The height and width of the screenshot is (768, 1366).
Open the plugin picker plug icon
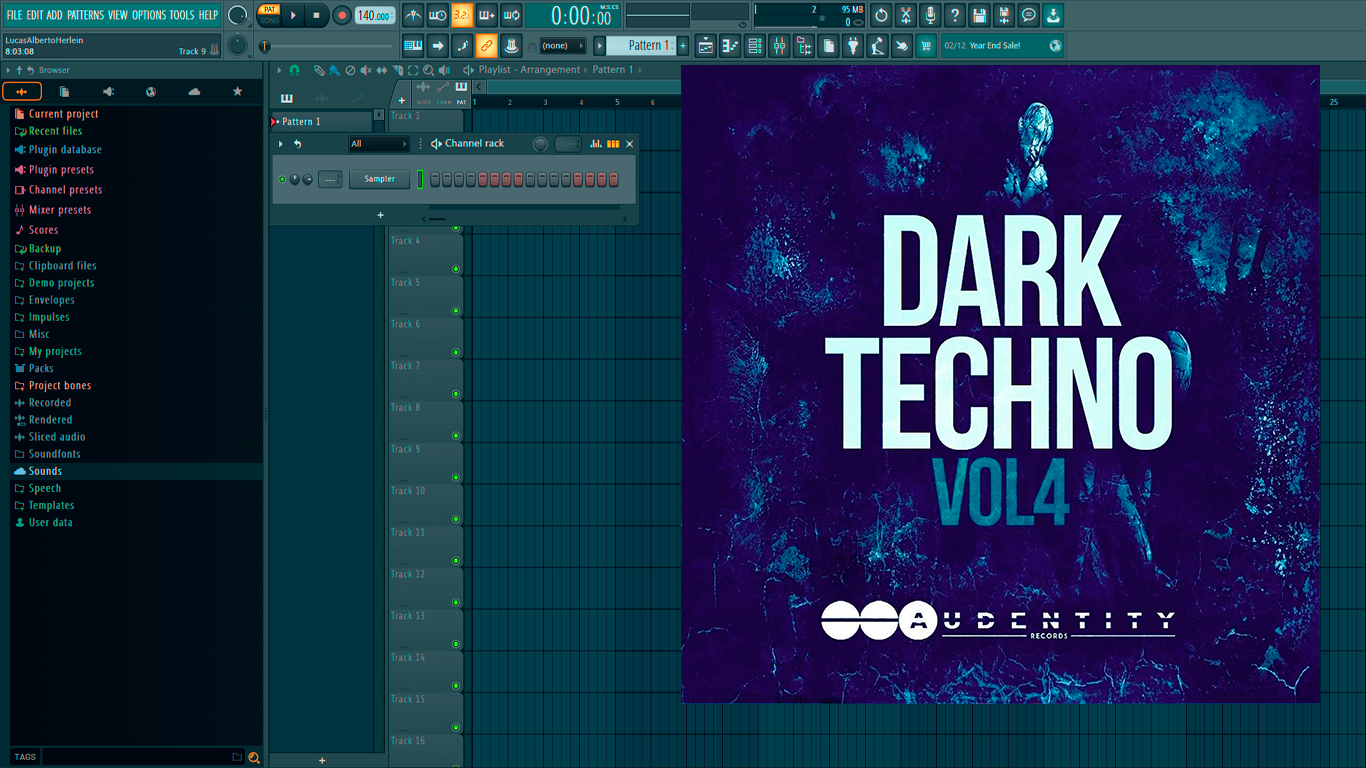(x=853, y=45)
